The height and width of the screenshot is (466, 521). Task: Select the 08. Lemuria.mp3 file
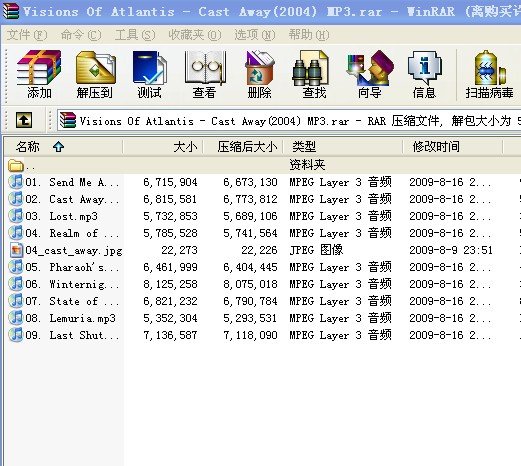click(x=70, y=318)
